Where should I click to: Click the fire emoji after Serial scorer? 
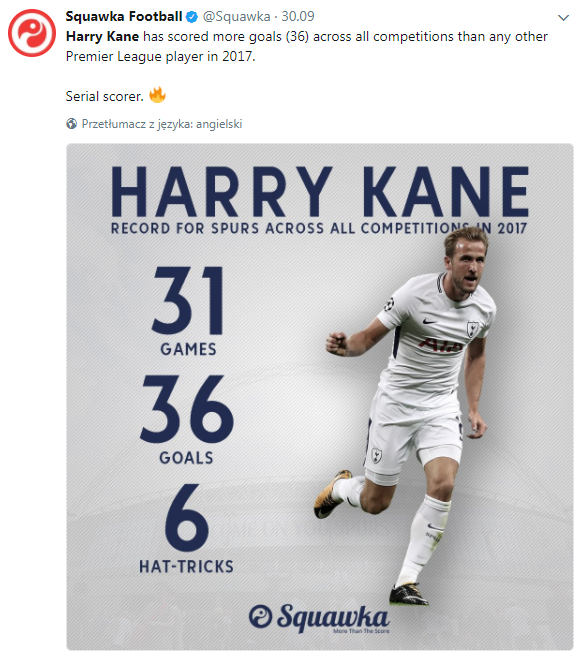coord(157,95)
